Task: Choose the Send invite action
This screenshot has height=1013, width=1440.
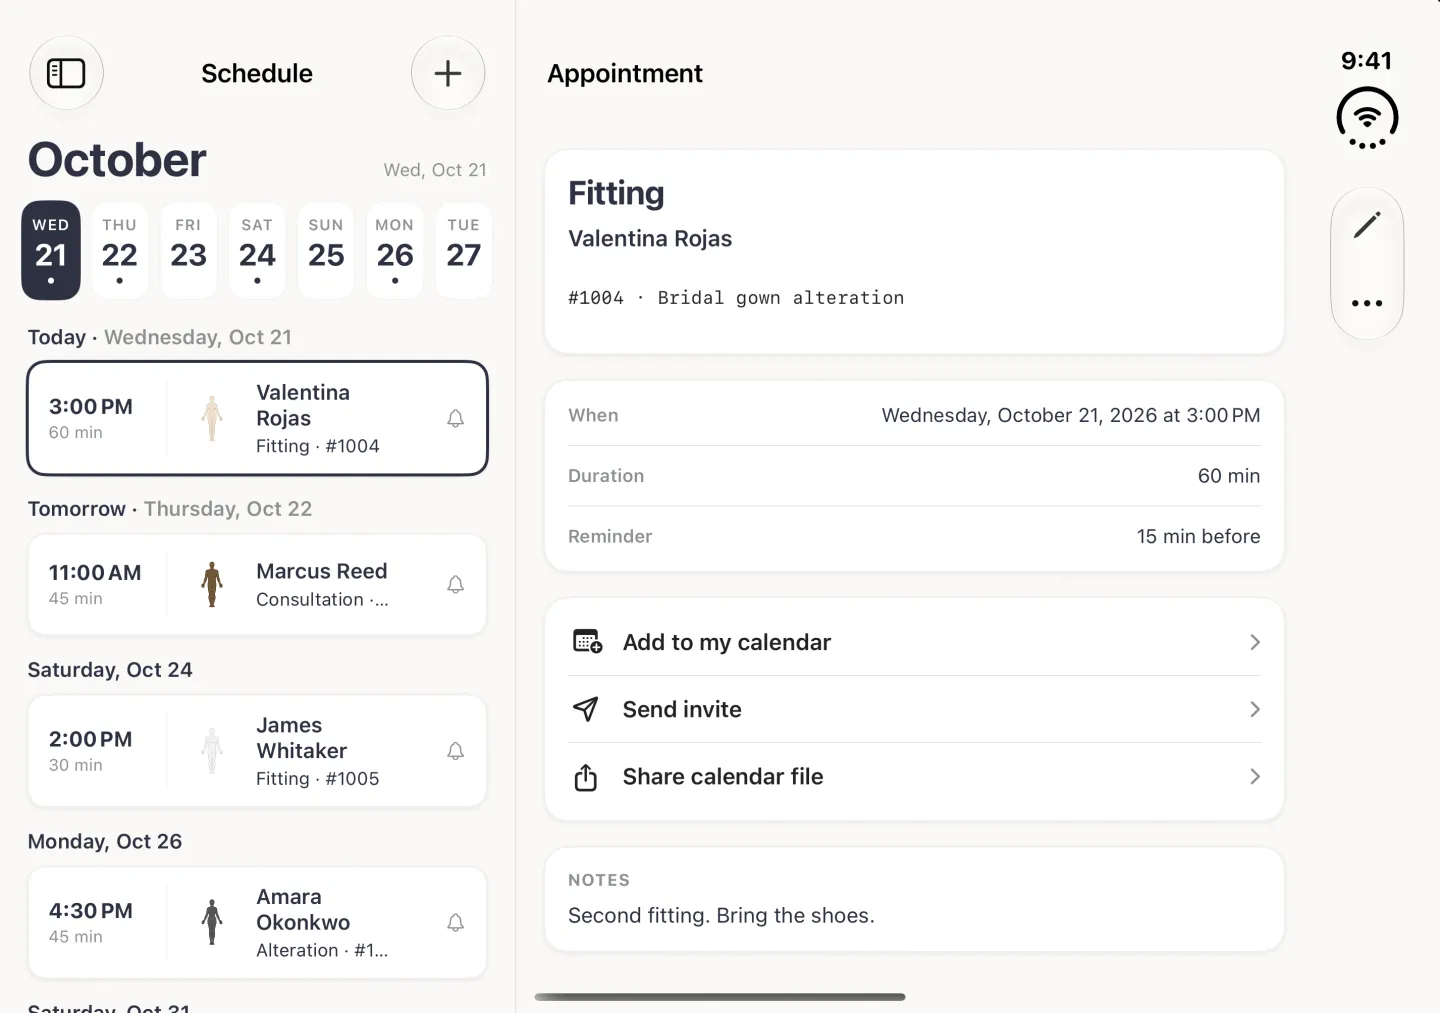Action: point(914,709)
